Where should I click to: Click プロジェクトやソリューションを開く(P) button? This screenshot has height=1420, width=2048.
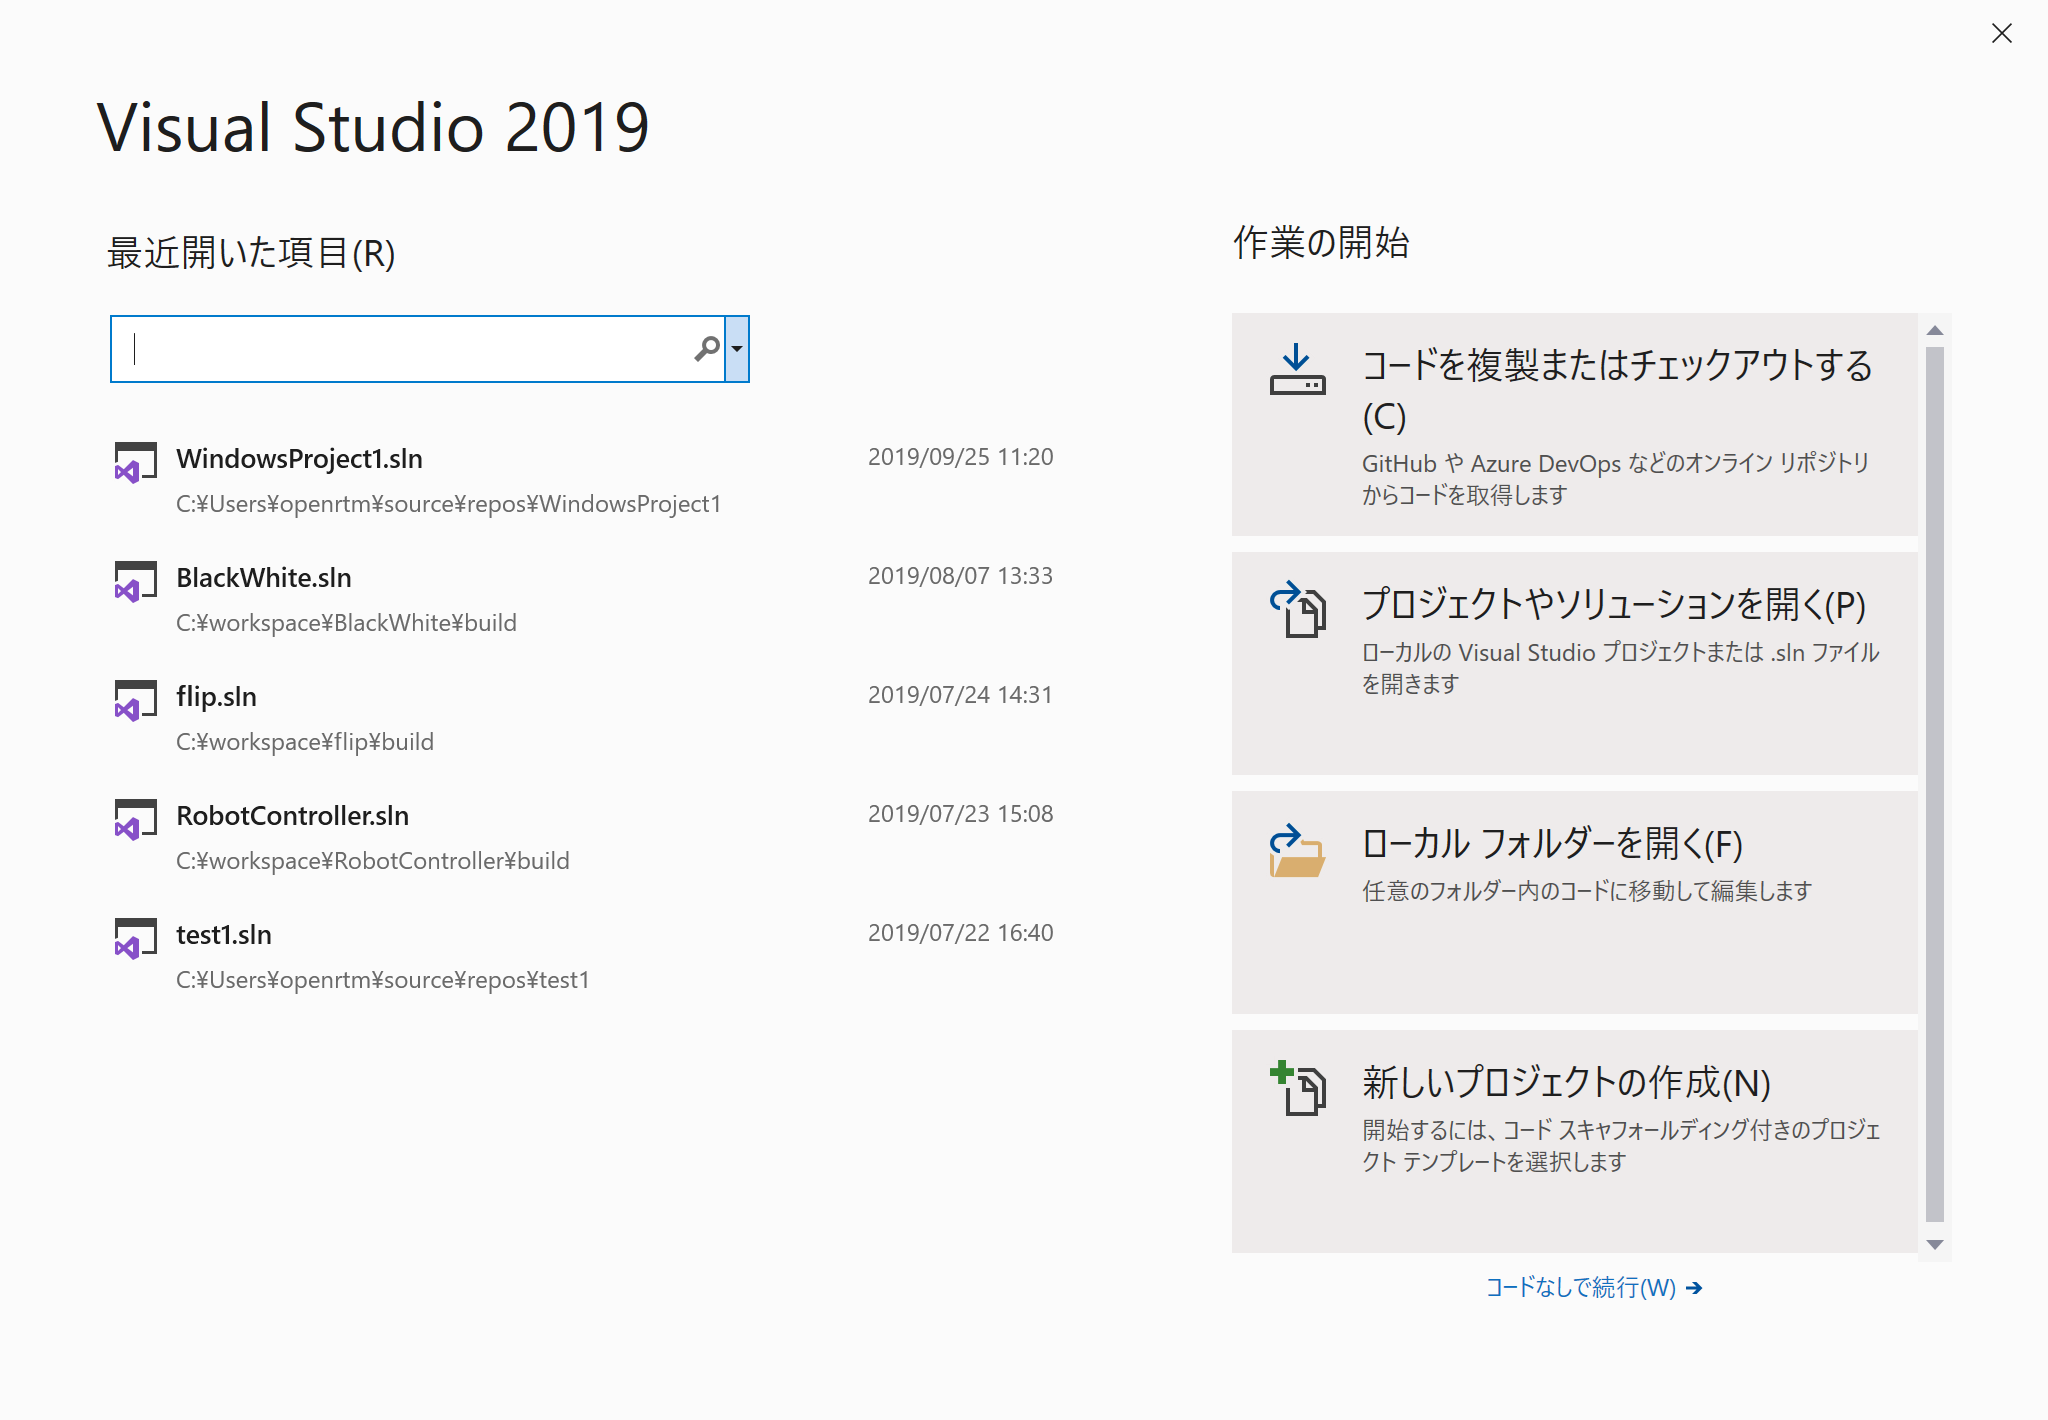(x=1575, y=663)
